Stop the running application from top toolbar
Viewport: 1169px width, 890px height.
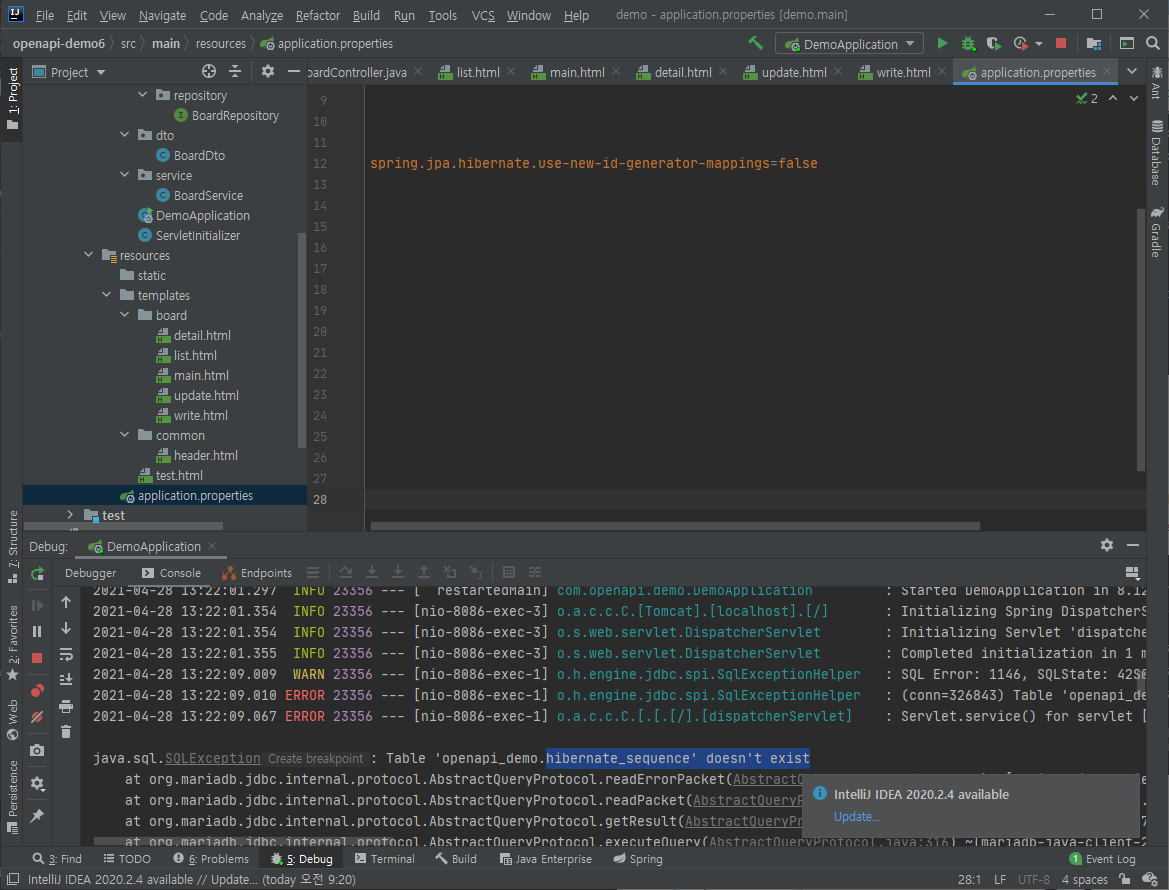point(1061,43)
